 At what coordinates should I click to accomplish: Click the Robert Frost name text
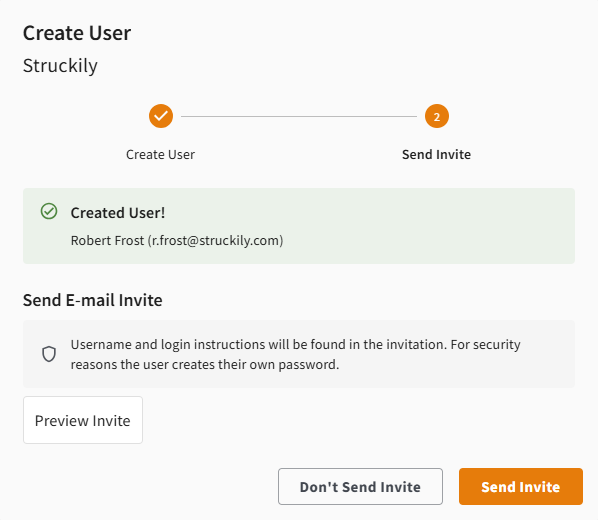(x=108, y=241)
